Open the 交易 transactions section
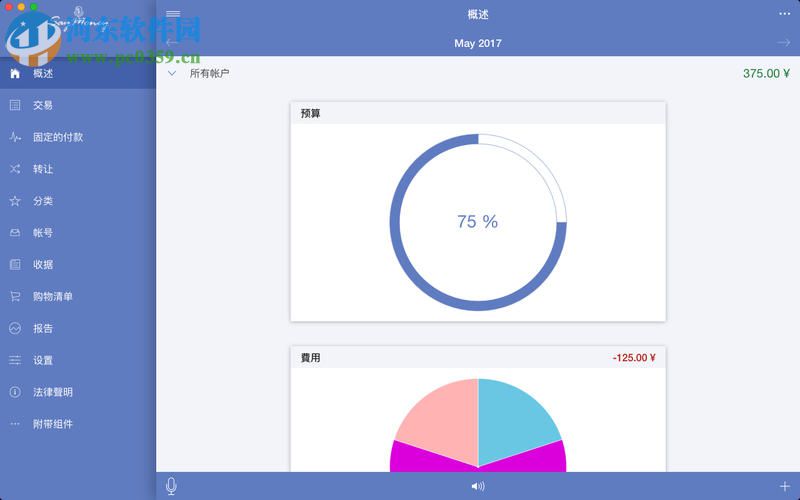 pos(78,105)
